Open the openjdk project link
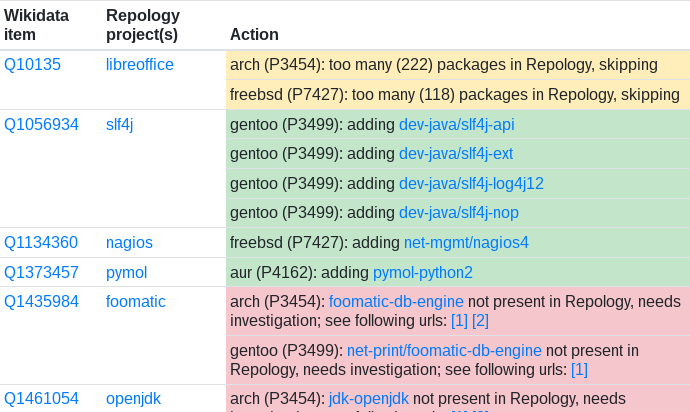Image resolution: width=690 pixels, height=412 pixels. coord(133,398)
